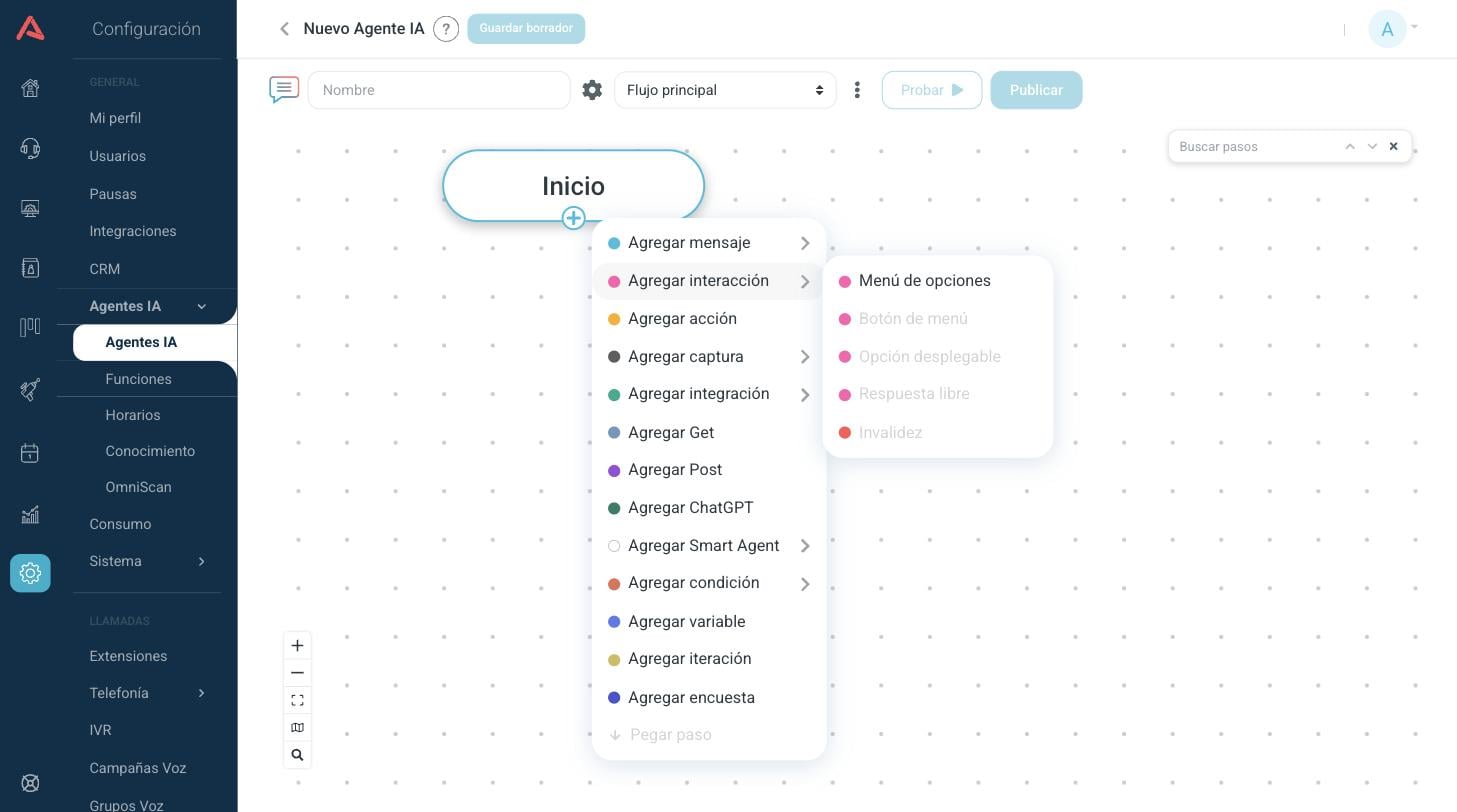Viewport: 1457px width, 812px height.
Task: Open Integraciones in sidebar
Action: point(133,231)
